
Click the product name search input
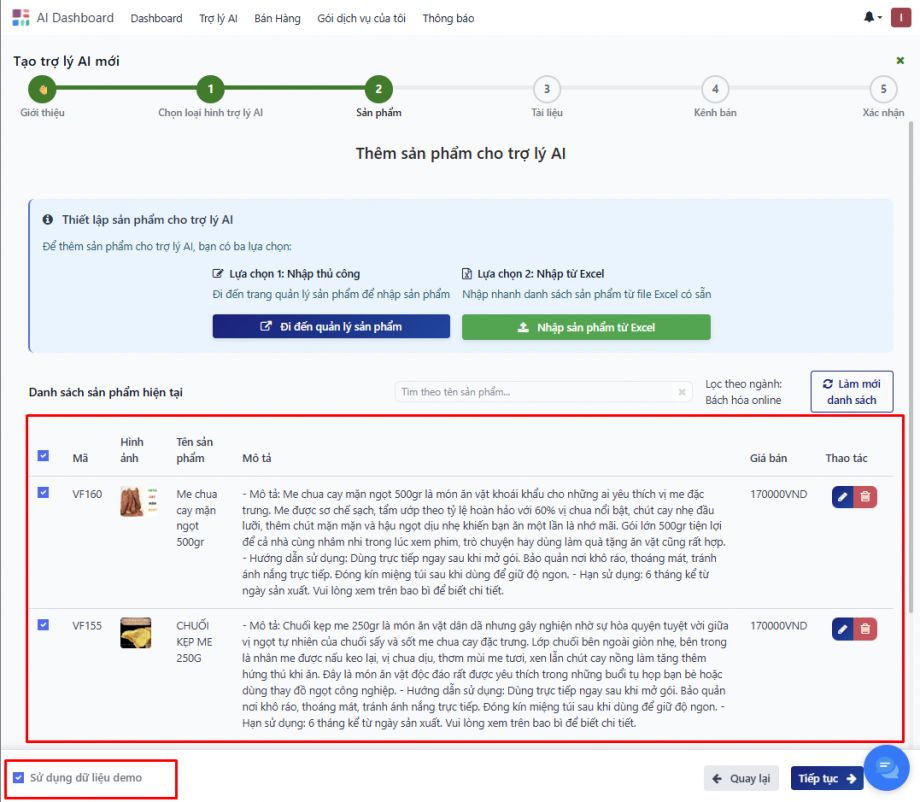[x=535, y=392]
